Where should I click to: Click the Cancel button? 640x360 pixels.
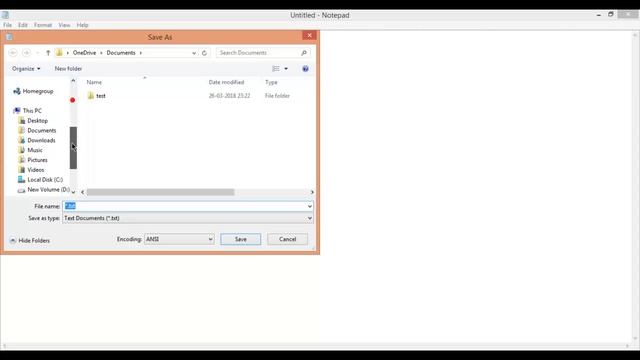tap(287, 239)
